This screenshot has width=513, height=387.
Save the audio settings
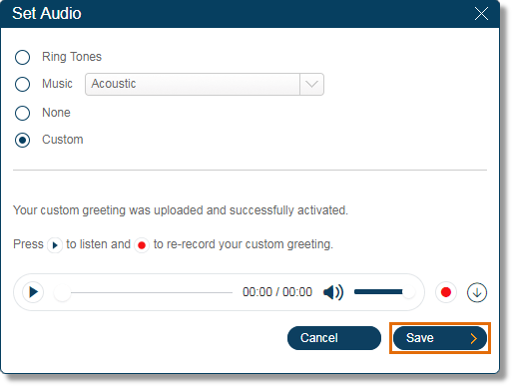point(440,338)
